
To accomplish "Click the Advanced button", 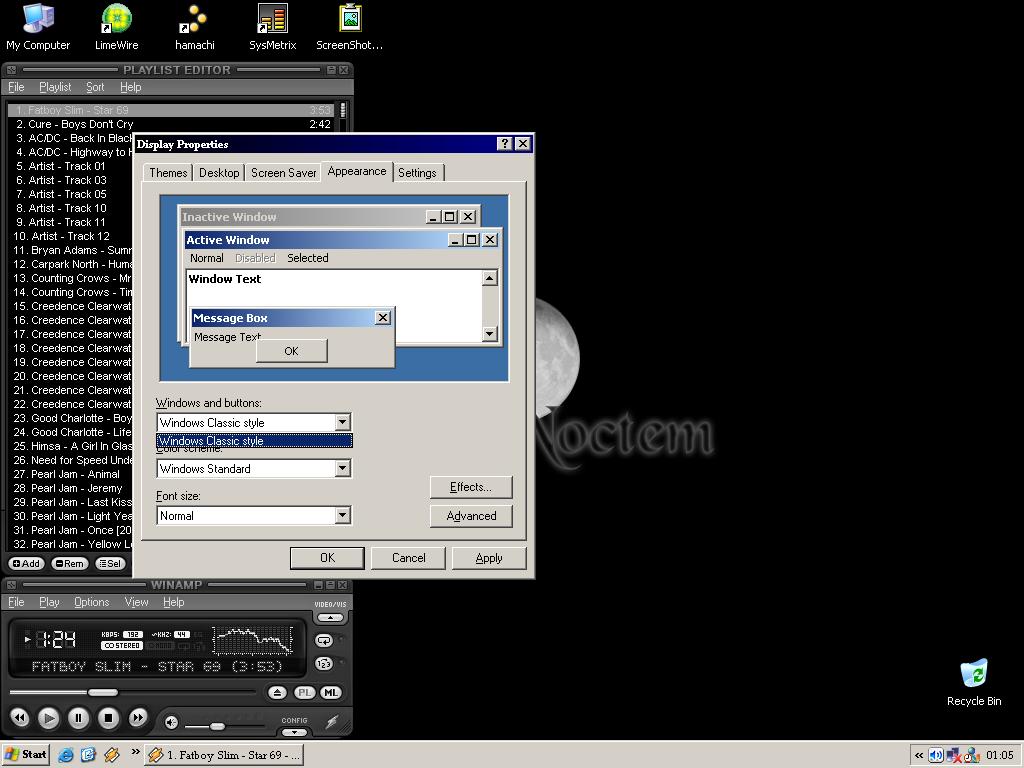I will (x=471, y=516).
